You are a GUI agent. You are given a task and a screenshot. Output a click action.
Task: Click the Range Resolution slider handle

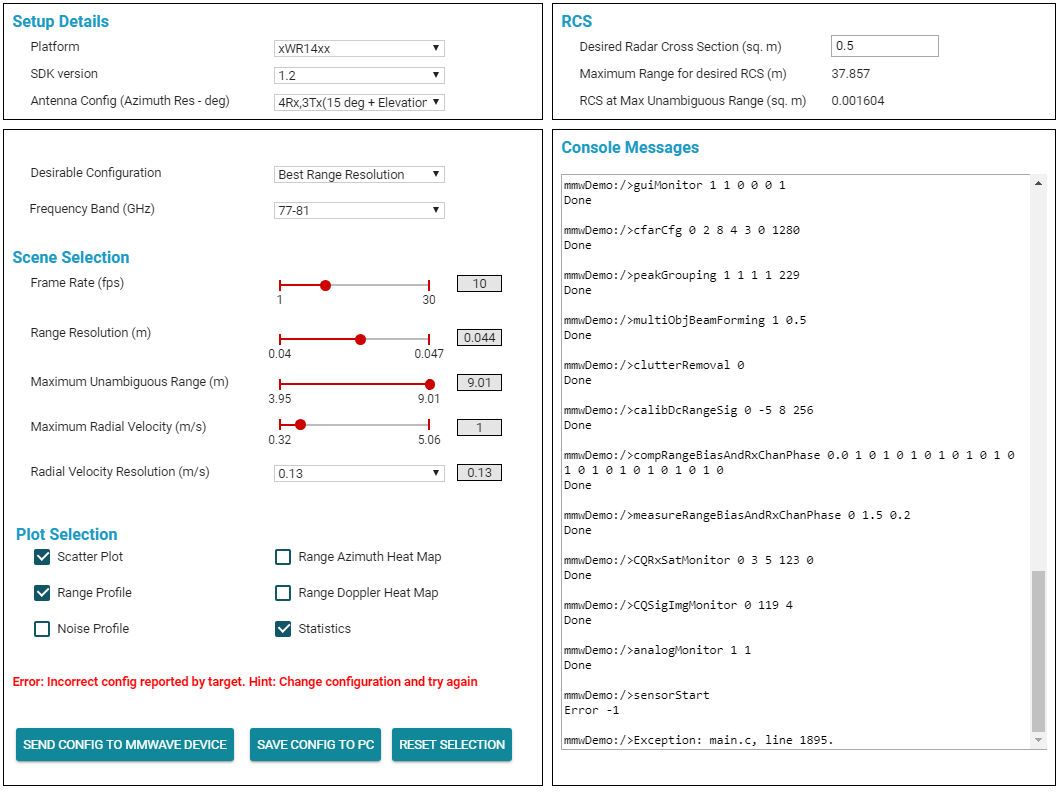pos(361,339)
